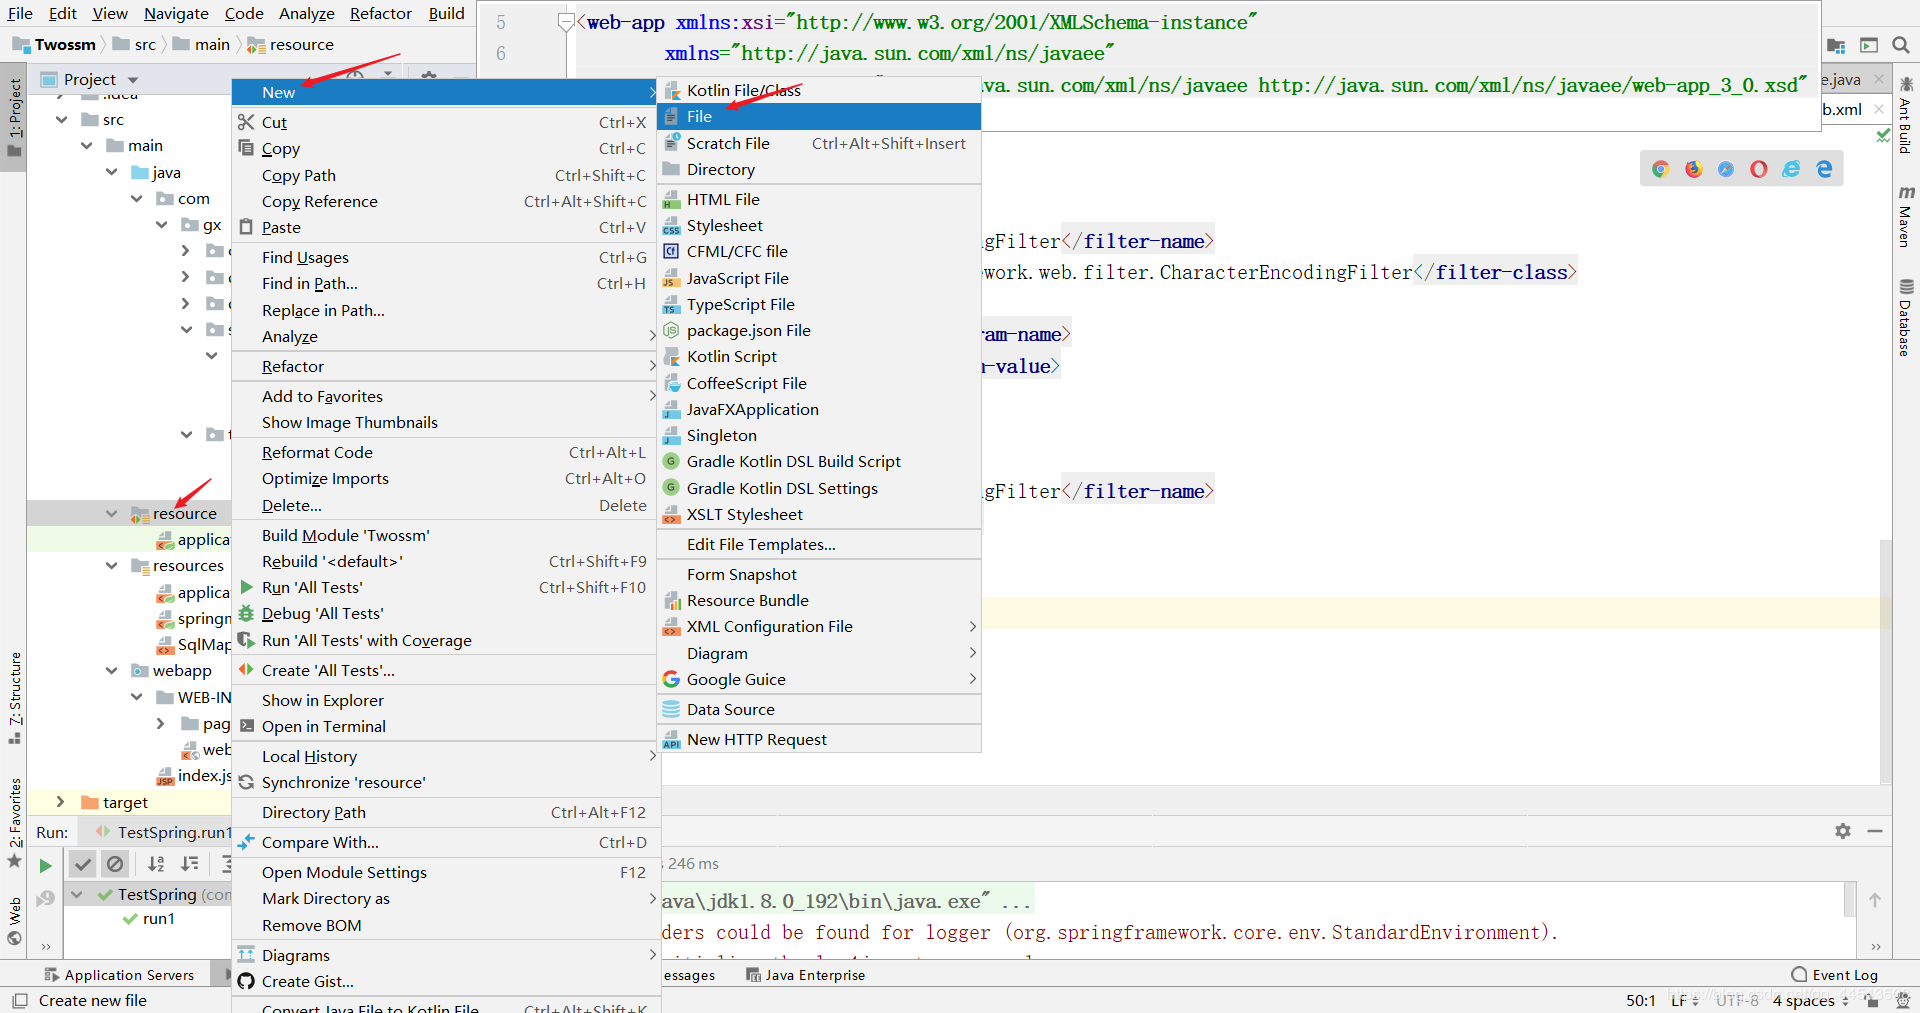
Task: Open the Database side panel
Action: click(x=1906, y=318)
